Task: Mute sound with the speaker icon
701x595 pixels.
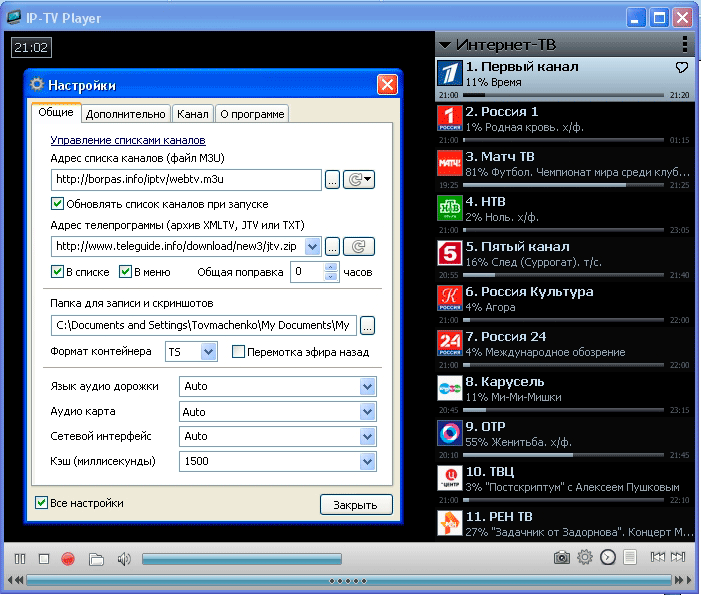Action: pyautogui.click(x=124, y=559)
